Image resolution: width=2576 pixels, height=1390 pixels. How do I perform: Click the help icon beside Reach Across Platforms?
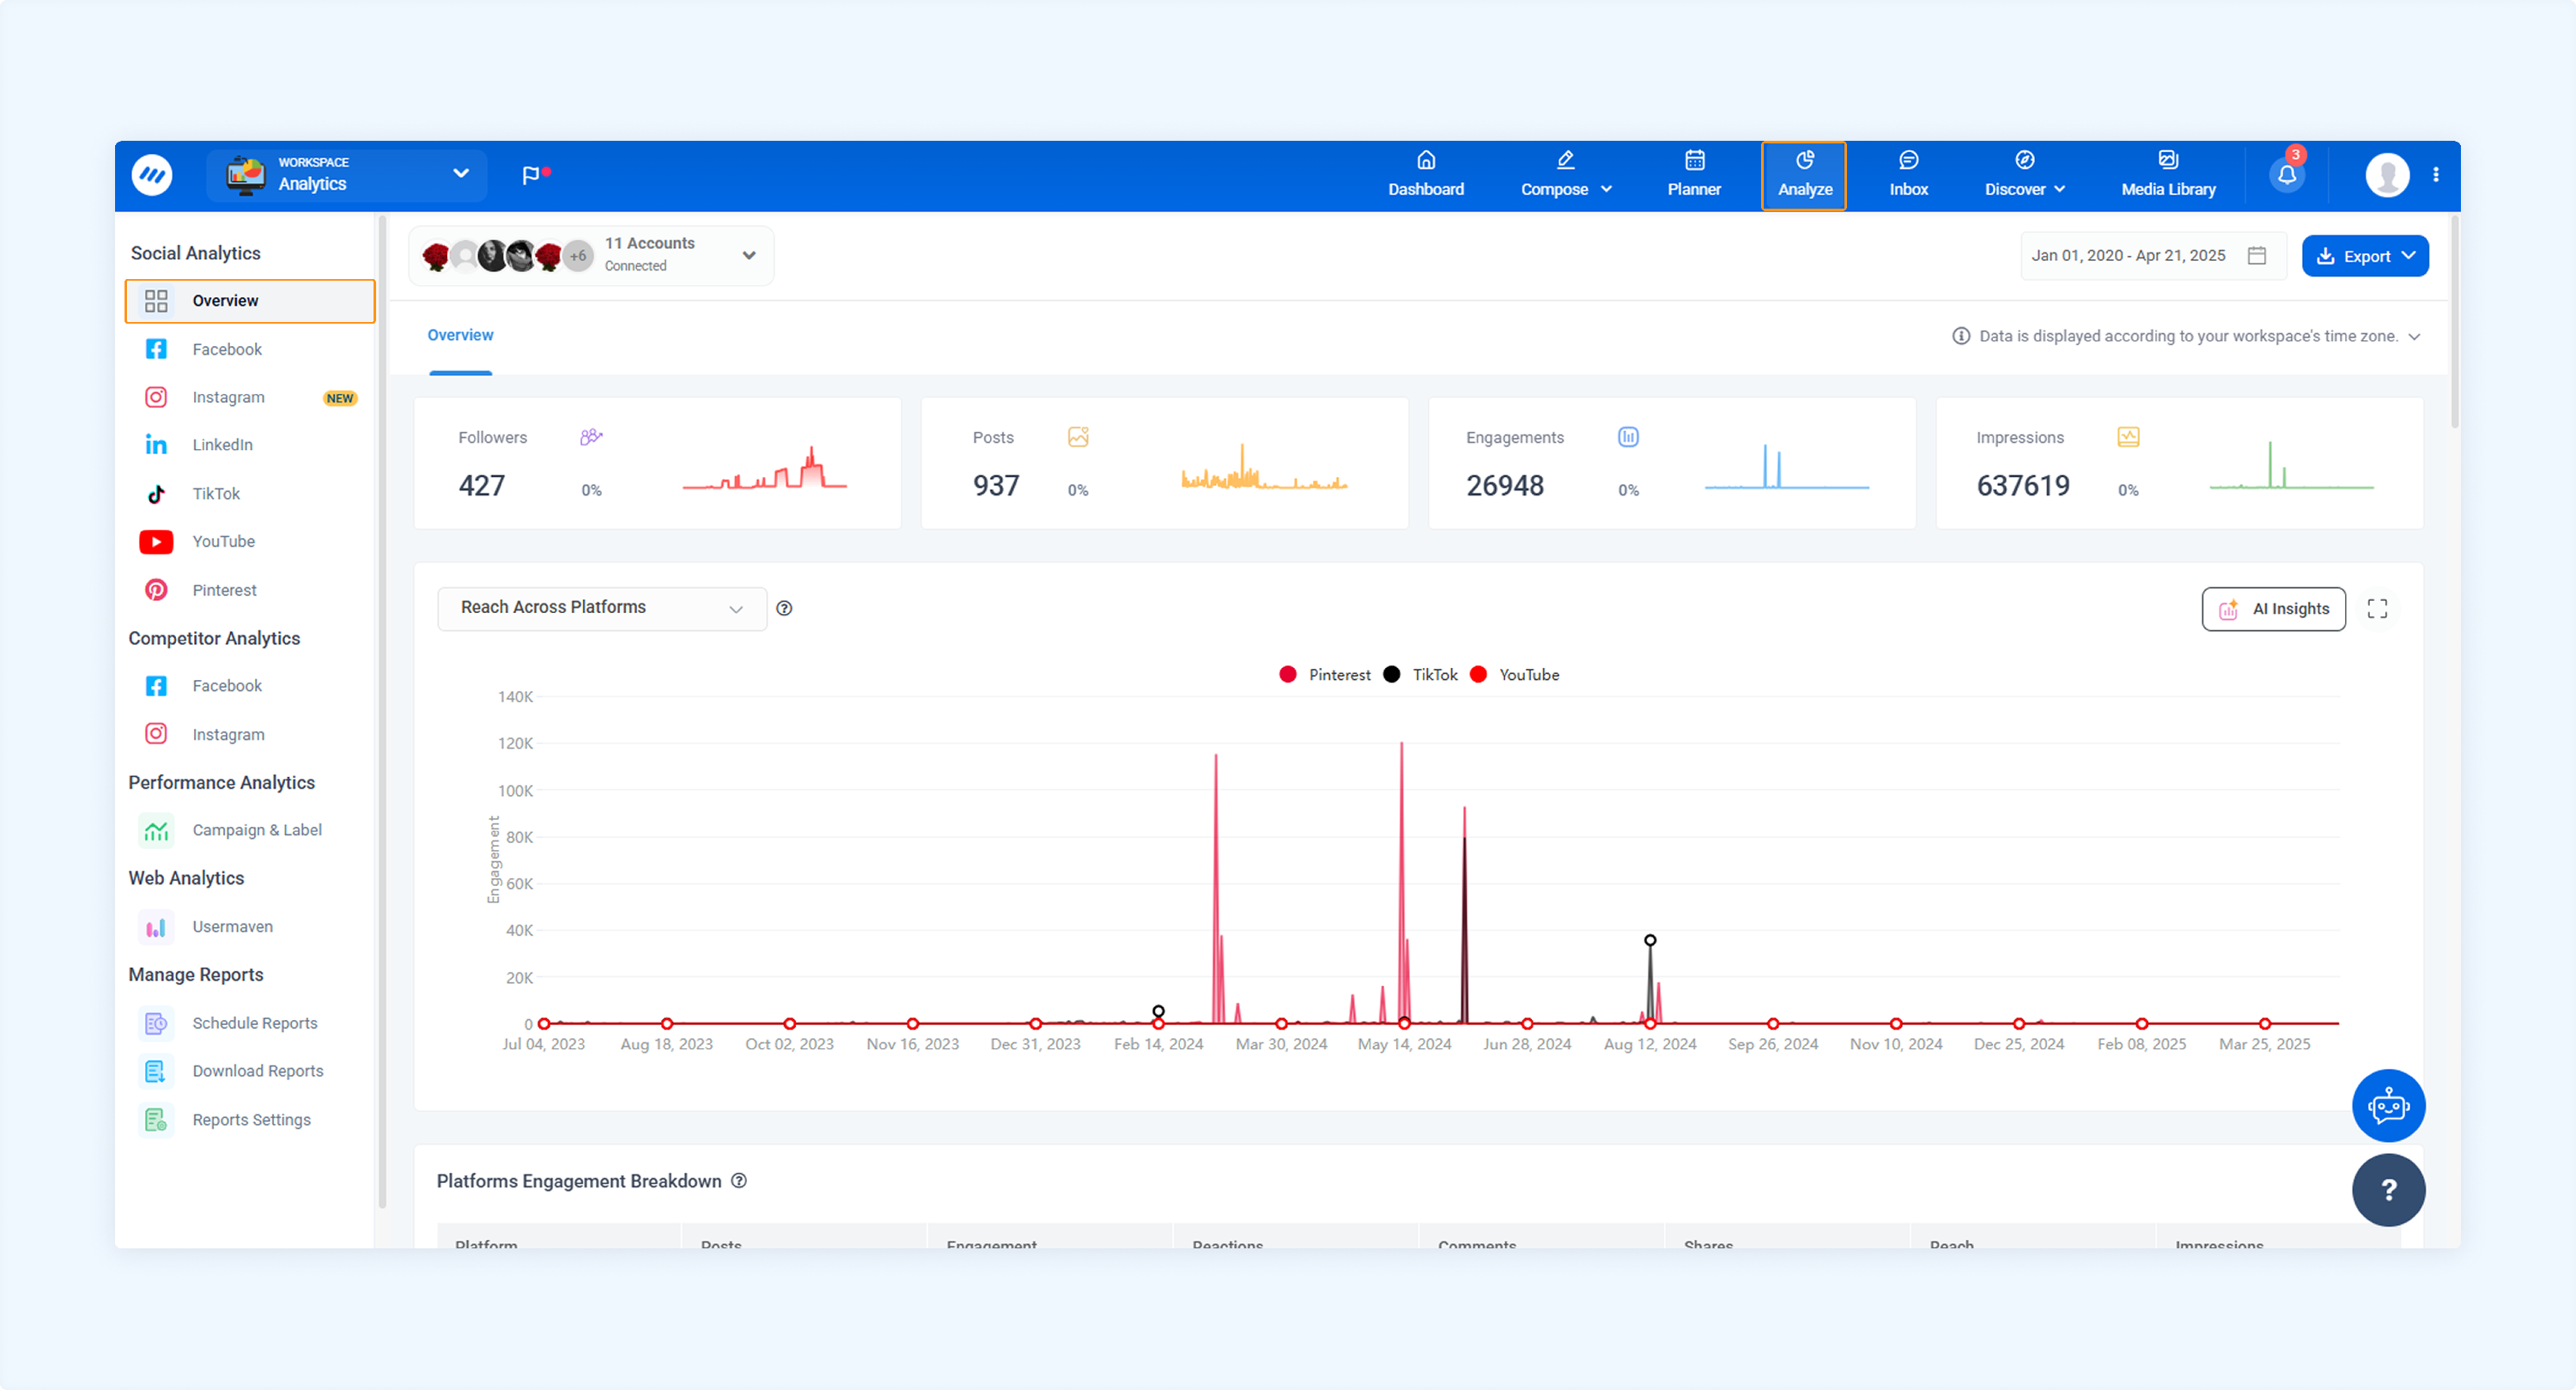pos(784,608)
